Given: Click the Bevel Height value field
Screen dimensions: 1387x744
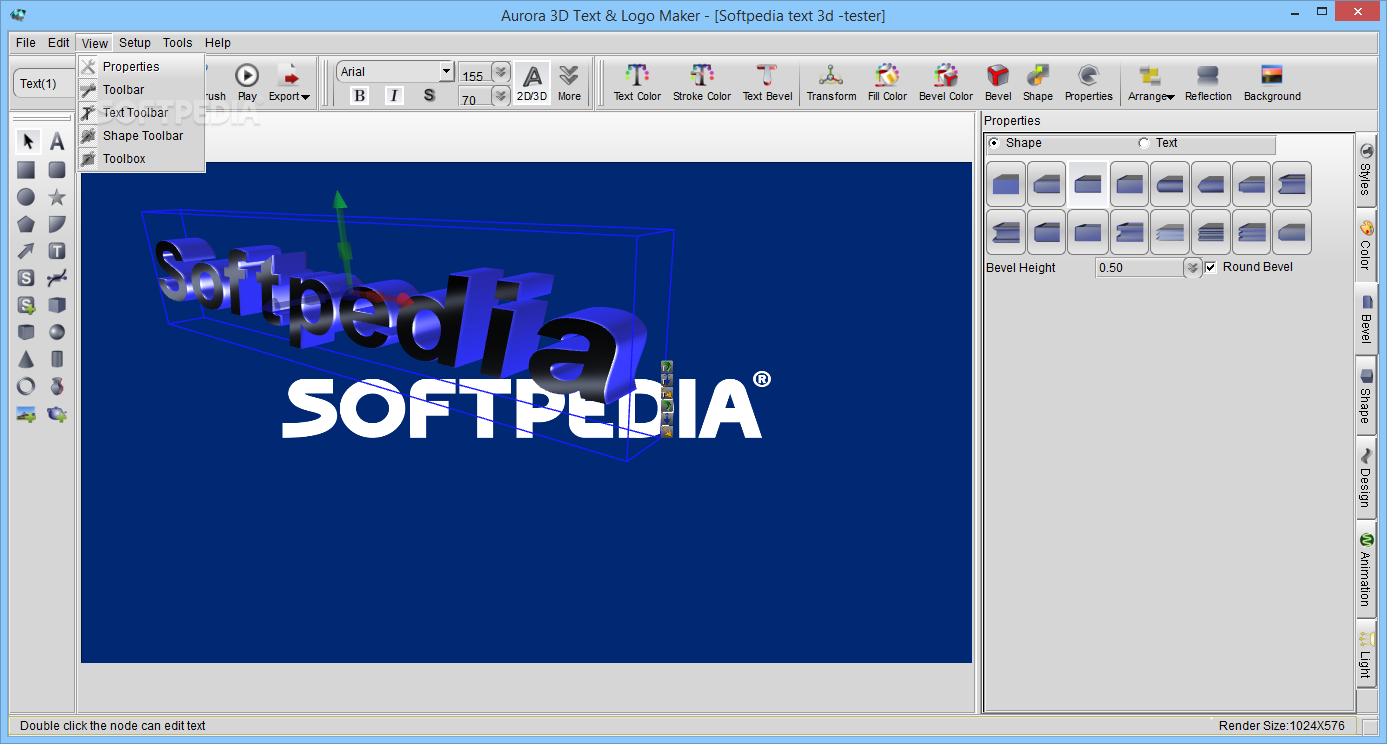Looking at the screenshot, I should pyautogui.click(x=1140, y=268).
